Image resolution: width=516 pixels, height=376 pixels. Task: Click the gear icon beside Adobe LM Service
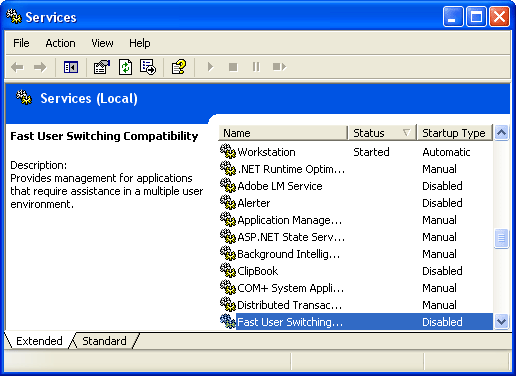pos(228,185)
